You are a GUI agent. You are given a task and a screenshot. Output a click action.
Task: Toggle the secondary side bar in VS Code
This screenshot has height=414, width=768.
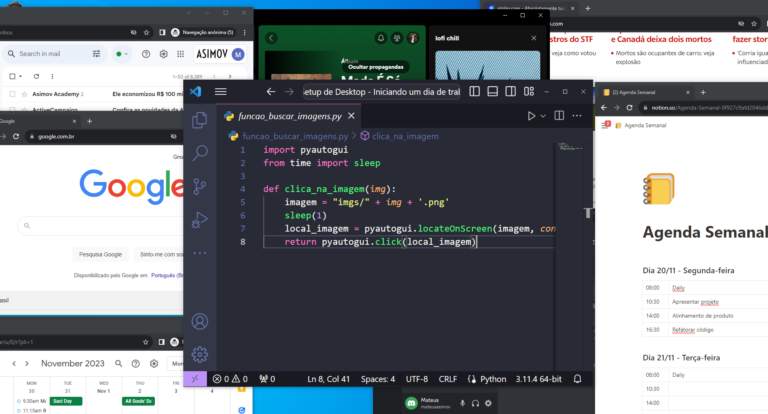(510, 92)
